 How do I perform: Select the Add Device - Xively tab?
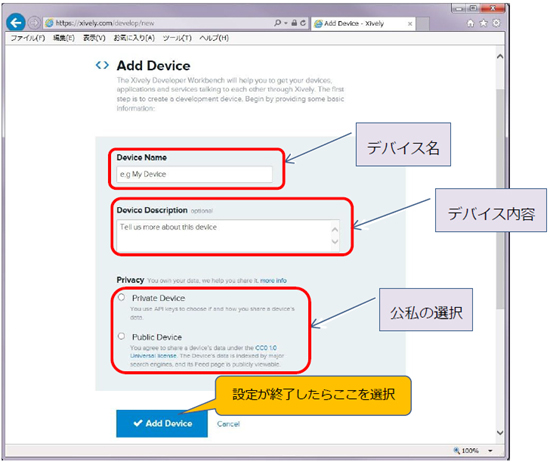(363, 24)
